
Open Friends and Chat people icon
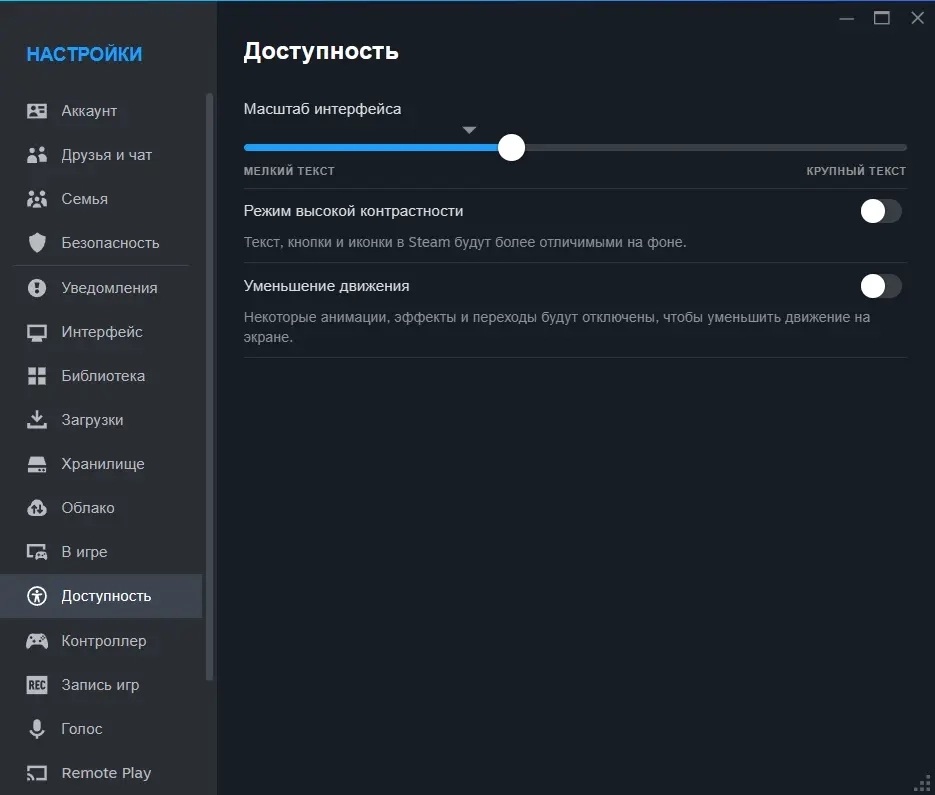[x=37, y=155]
